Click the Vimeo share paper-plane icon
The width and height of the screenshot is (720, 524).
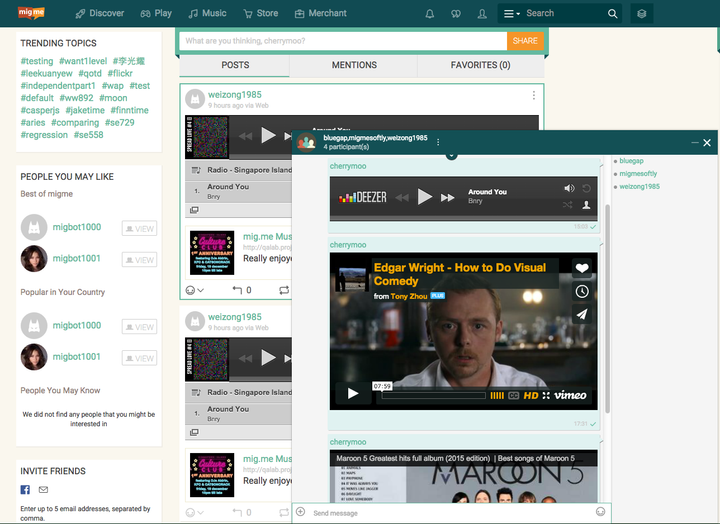(582, 314)
